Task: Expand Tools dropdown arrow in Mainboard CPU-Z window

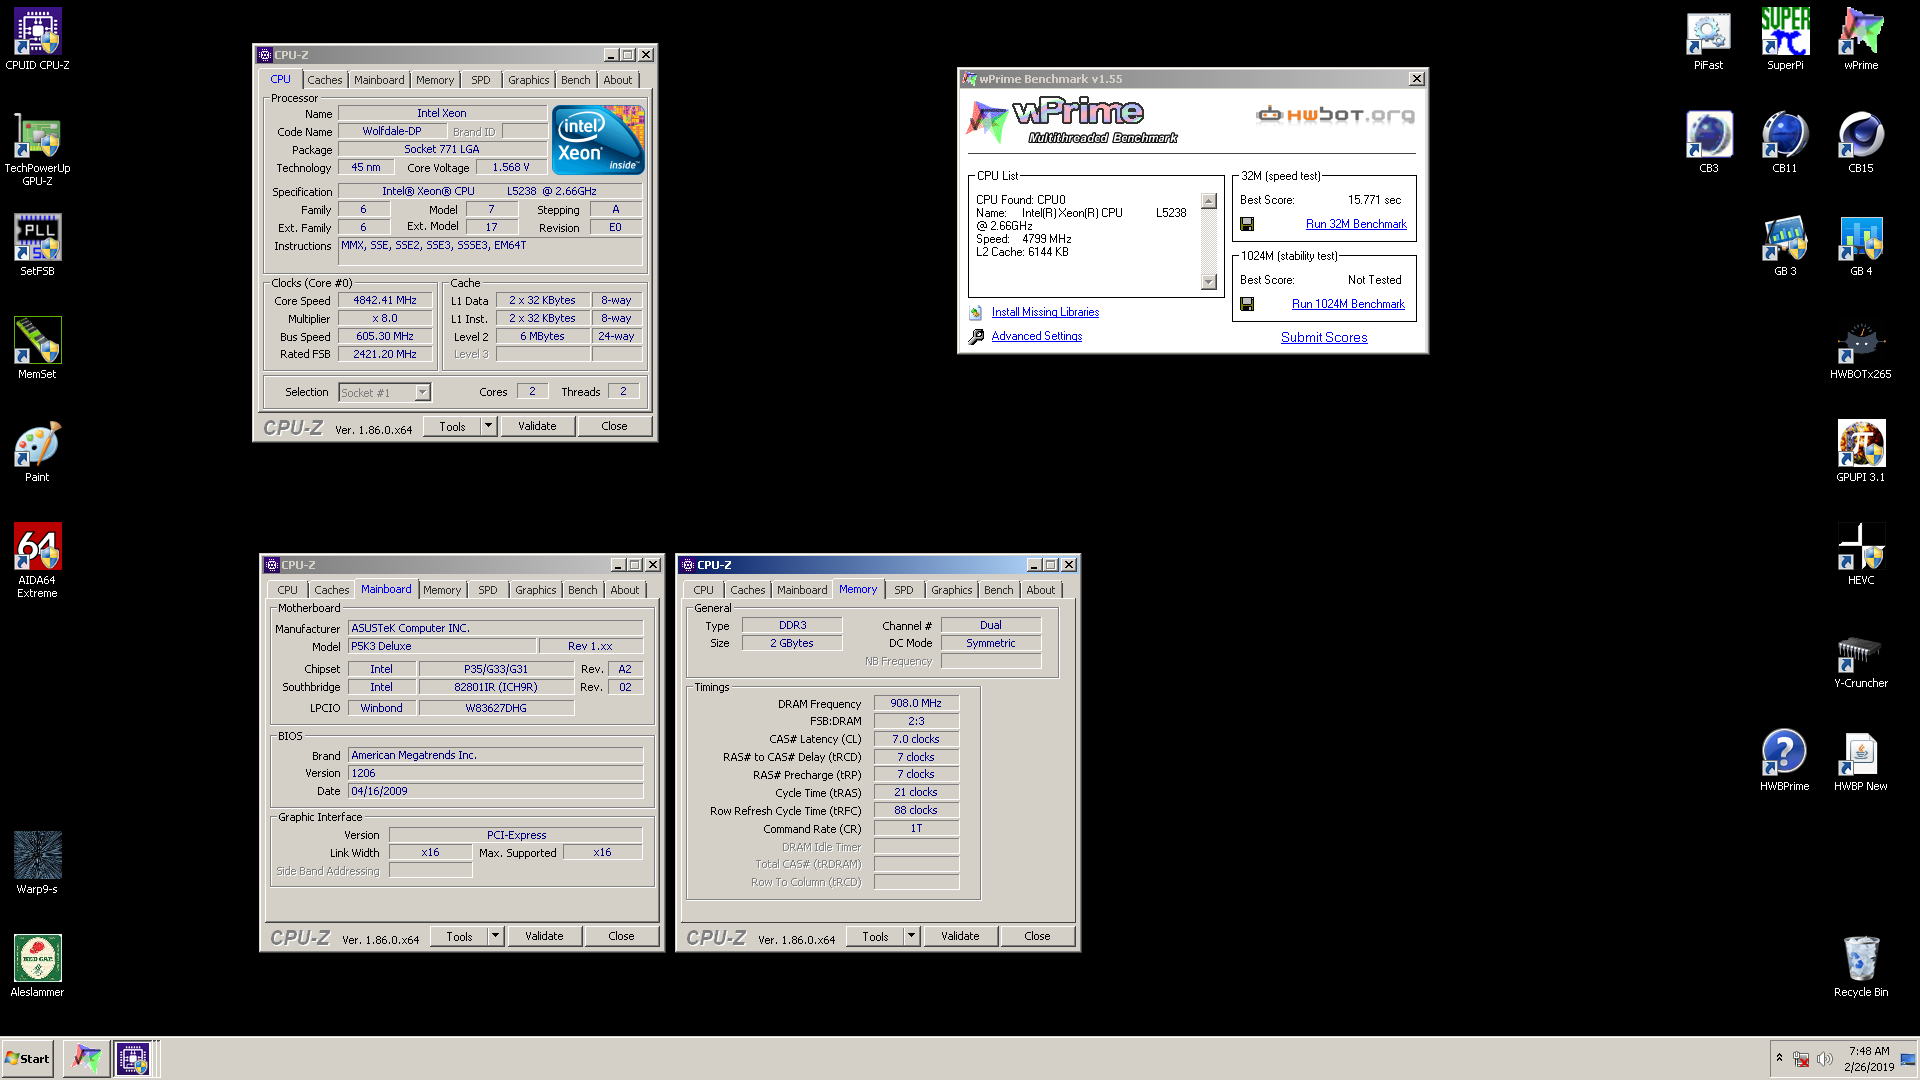Action: coord(495,936)
